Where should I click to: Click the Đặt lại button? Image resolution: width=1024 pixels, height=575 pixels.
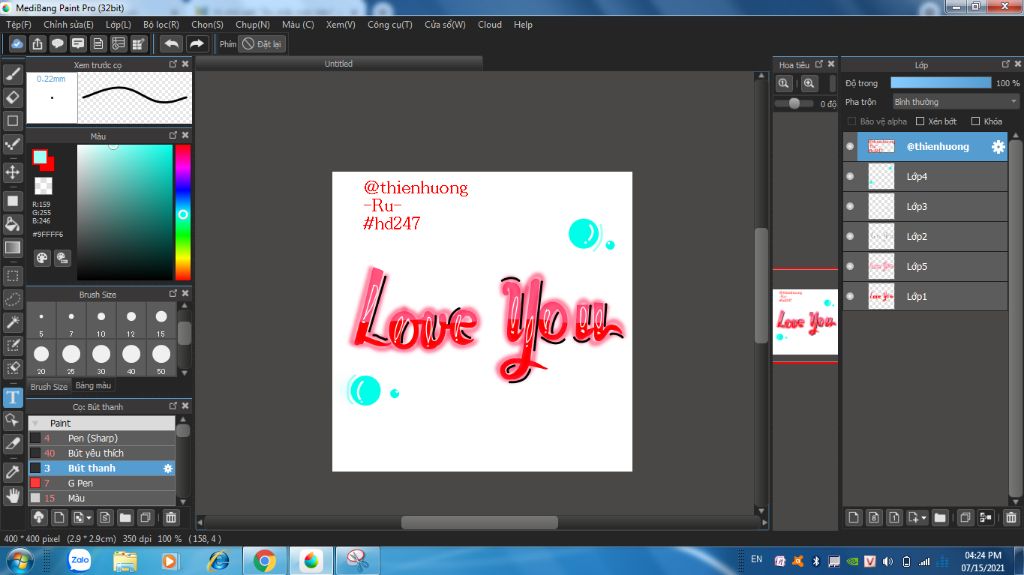[262, 44]
